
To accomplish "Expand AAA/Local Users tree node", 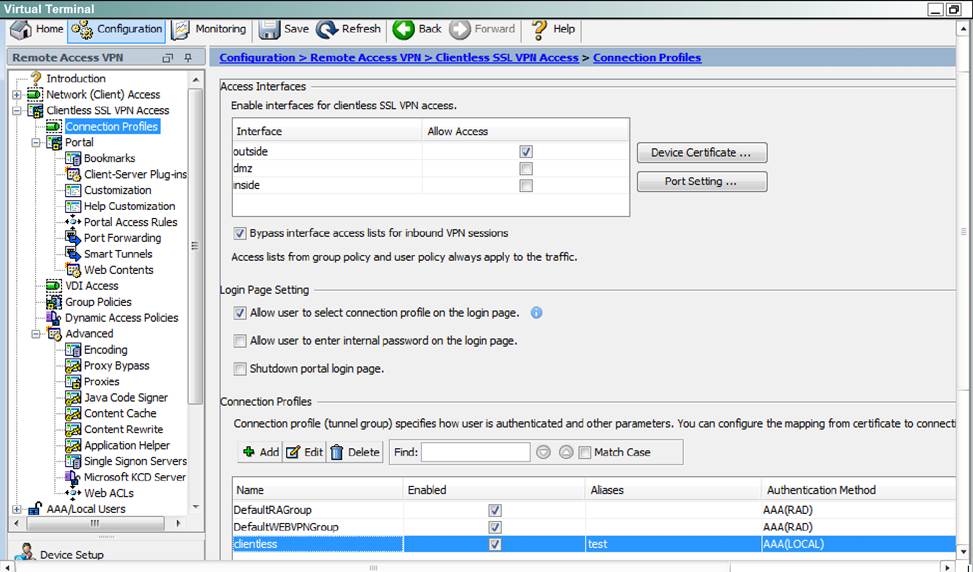I will tap(17, 509).
